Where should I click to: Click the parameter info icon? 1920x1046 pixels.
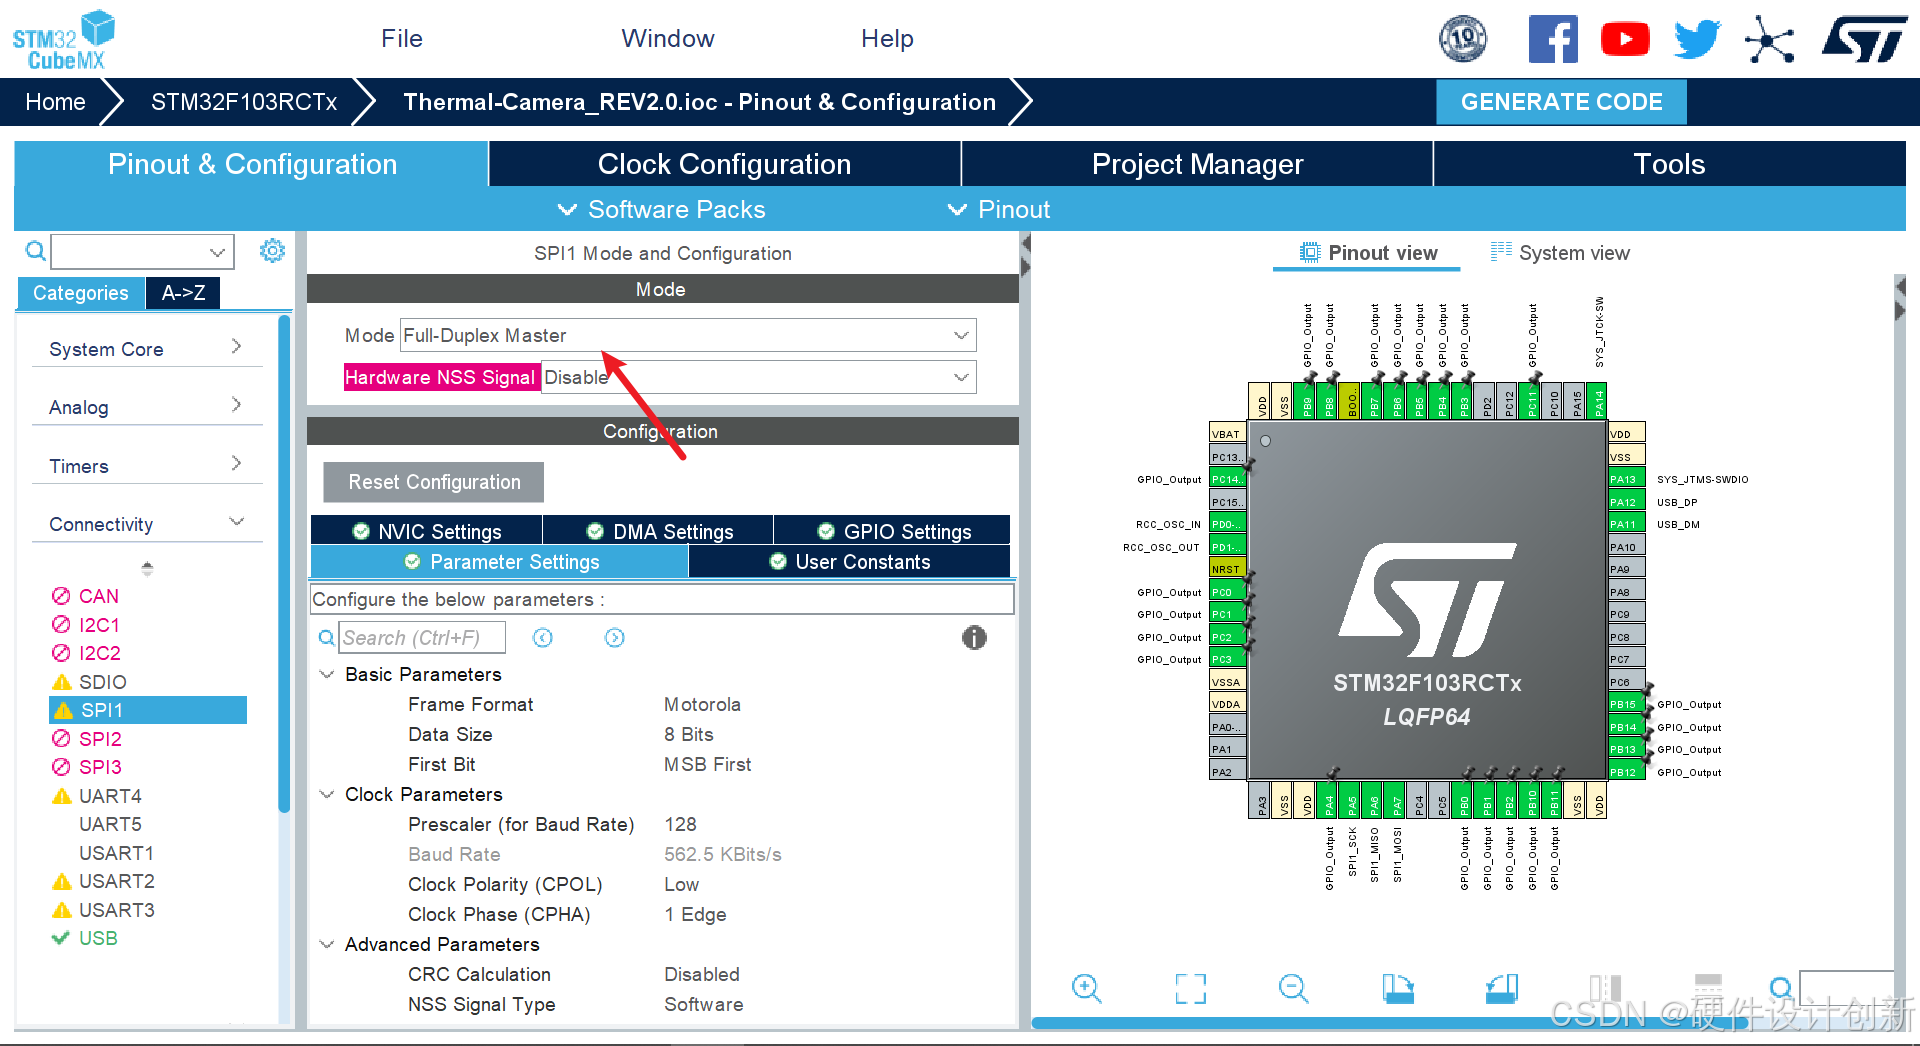click(x=974, y=637)
